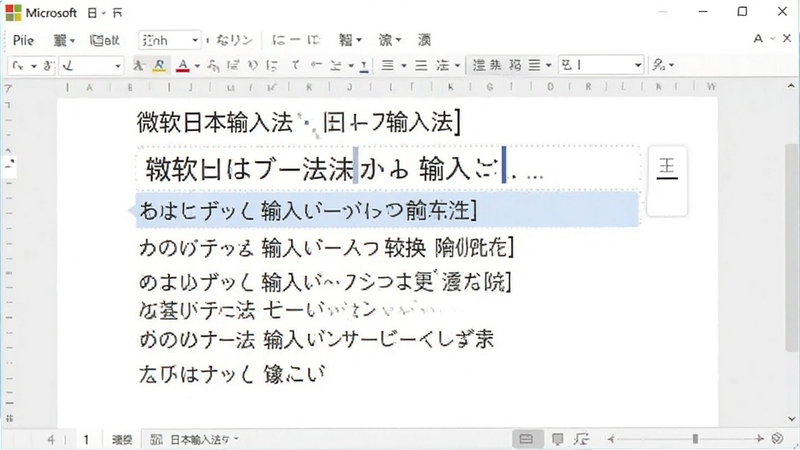Viewport: 800px width, 450px height.
Task: Switch to the selected print layout view button
Action: (527, 439)
